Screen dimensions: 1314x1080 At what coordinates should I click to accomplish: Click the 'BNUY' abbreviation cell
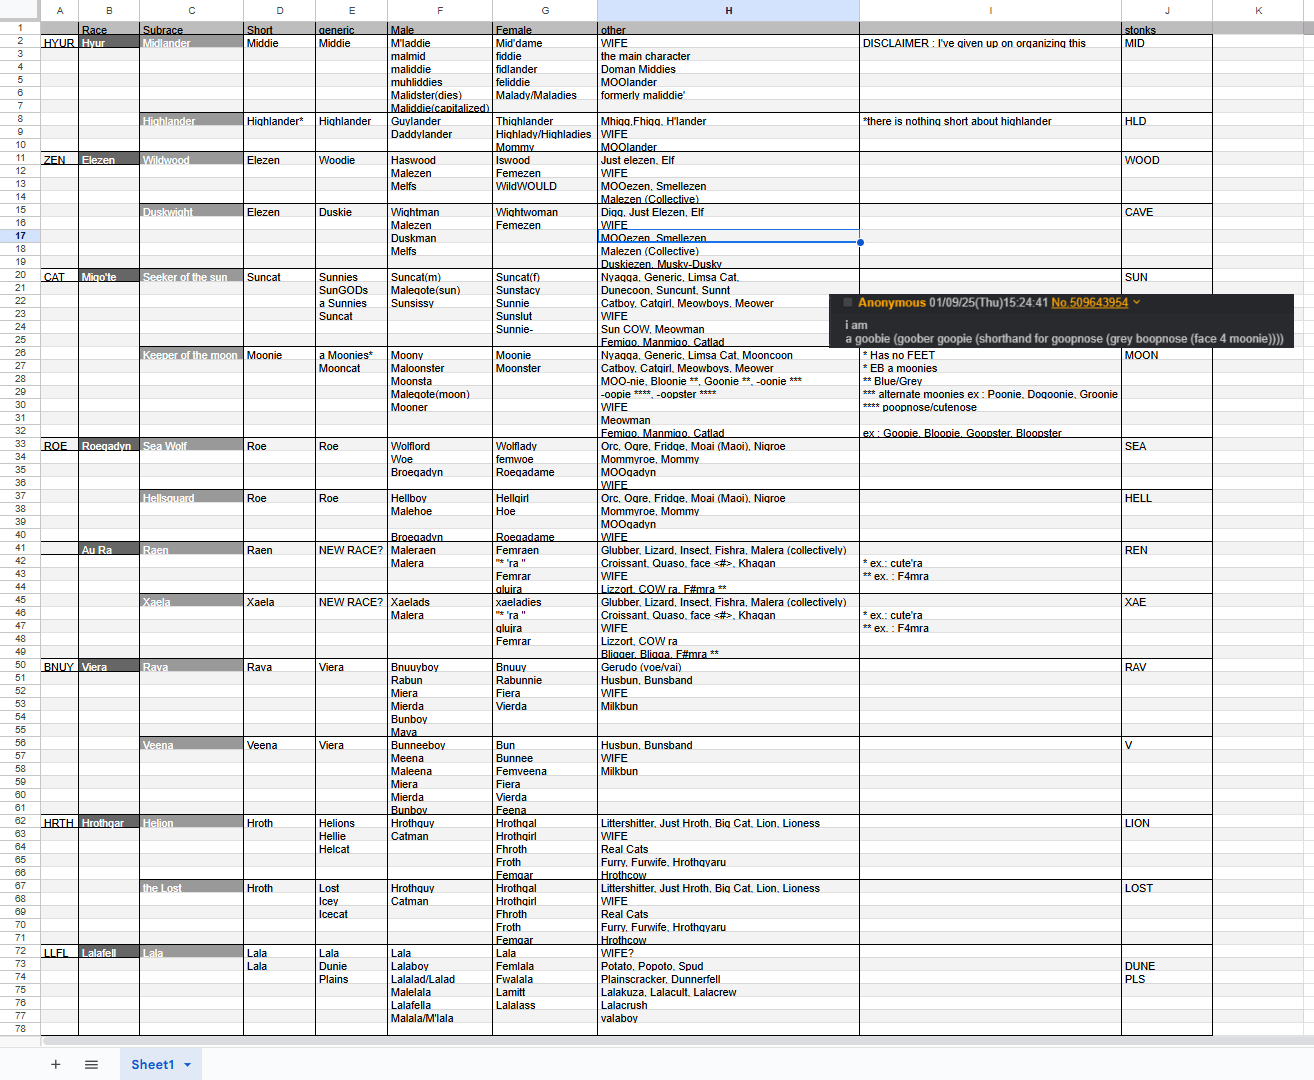click(x=59, y=667)
